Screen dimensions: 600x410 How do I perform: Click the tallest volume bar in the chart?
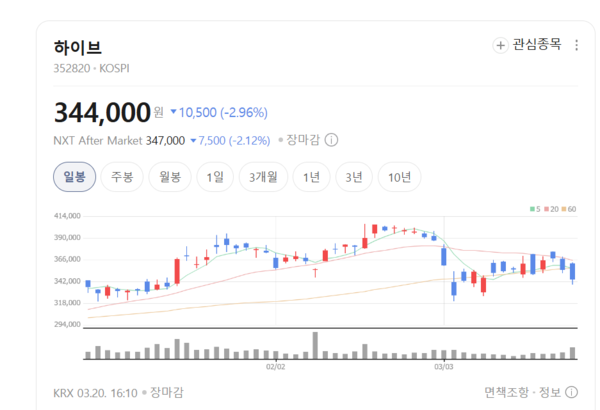[315, 344]
